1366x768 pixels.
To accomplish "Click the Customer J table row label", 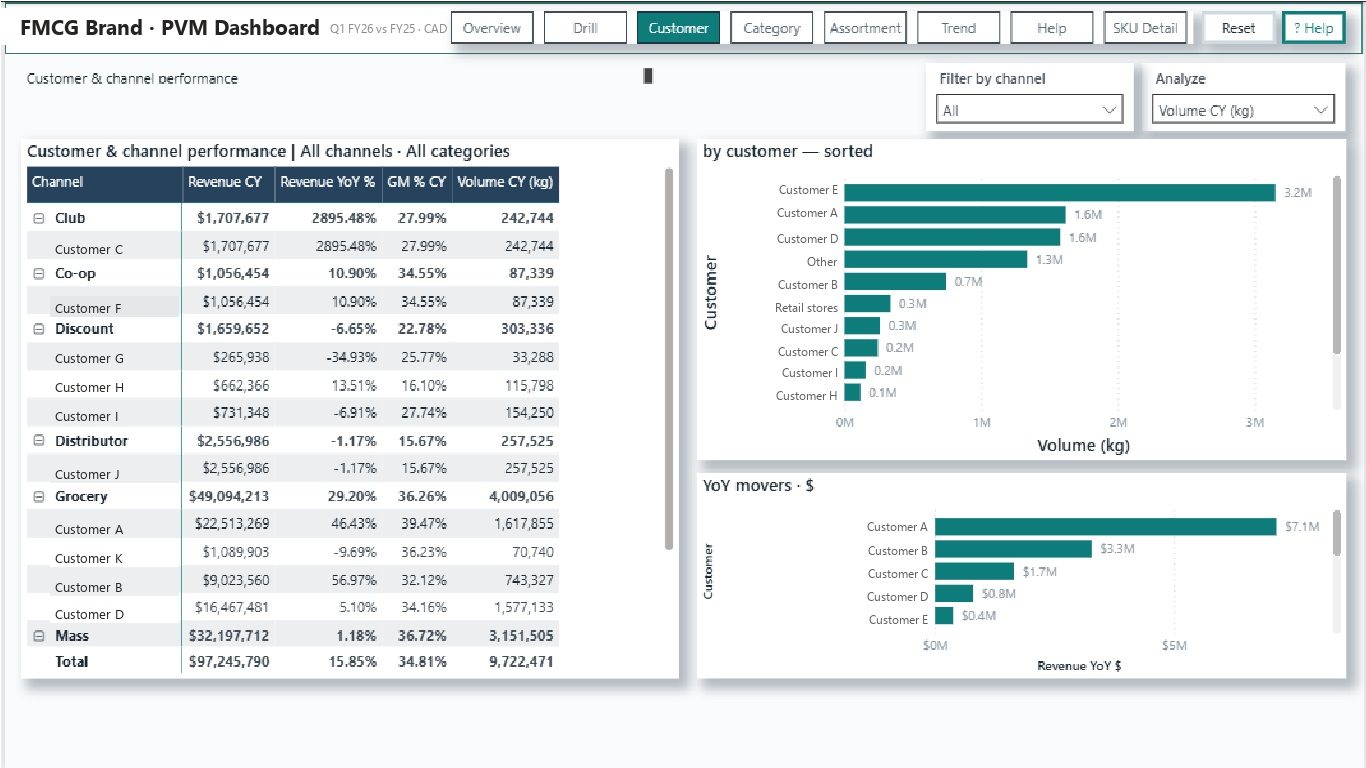I will [x=87, y=475].
